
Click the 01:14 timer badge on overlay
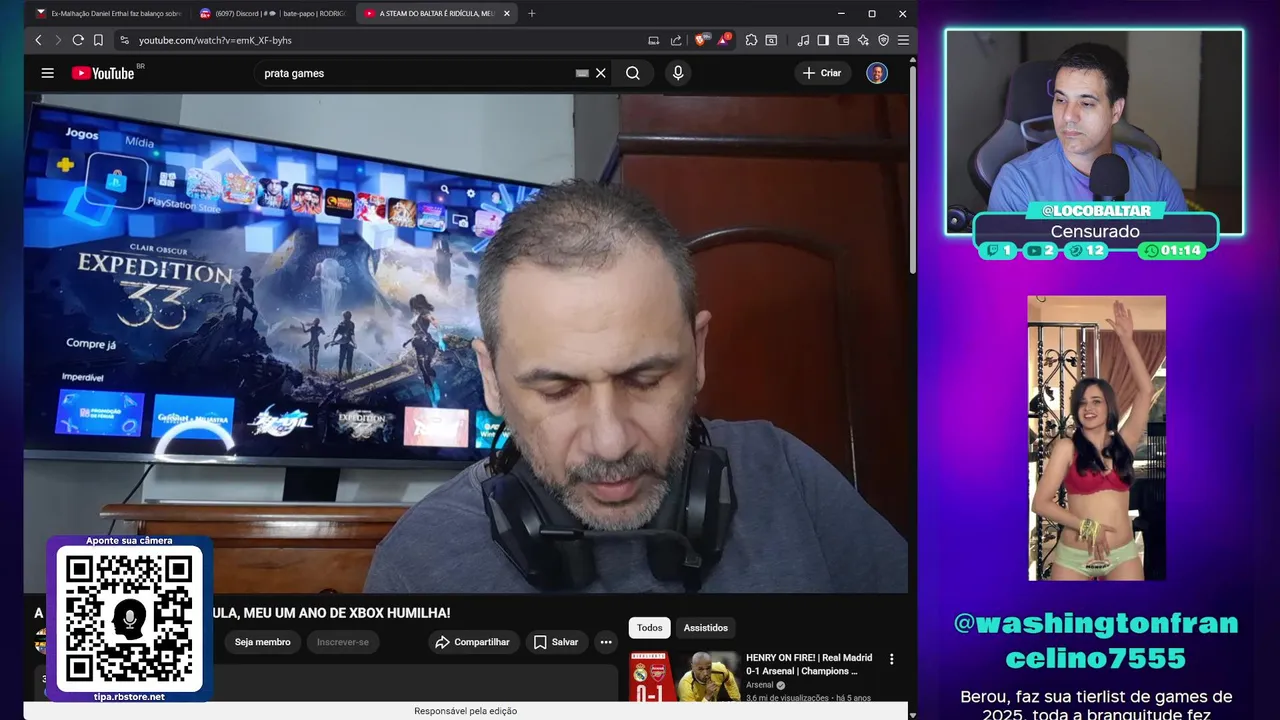(x=1173, y=251)
